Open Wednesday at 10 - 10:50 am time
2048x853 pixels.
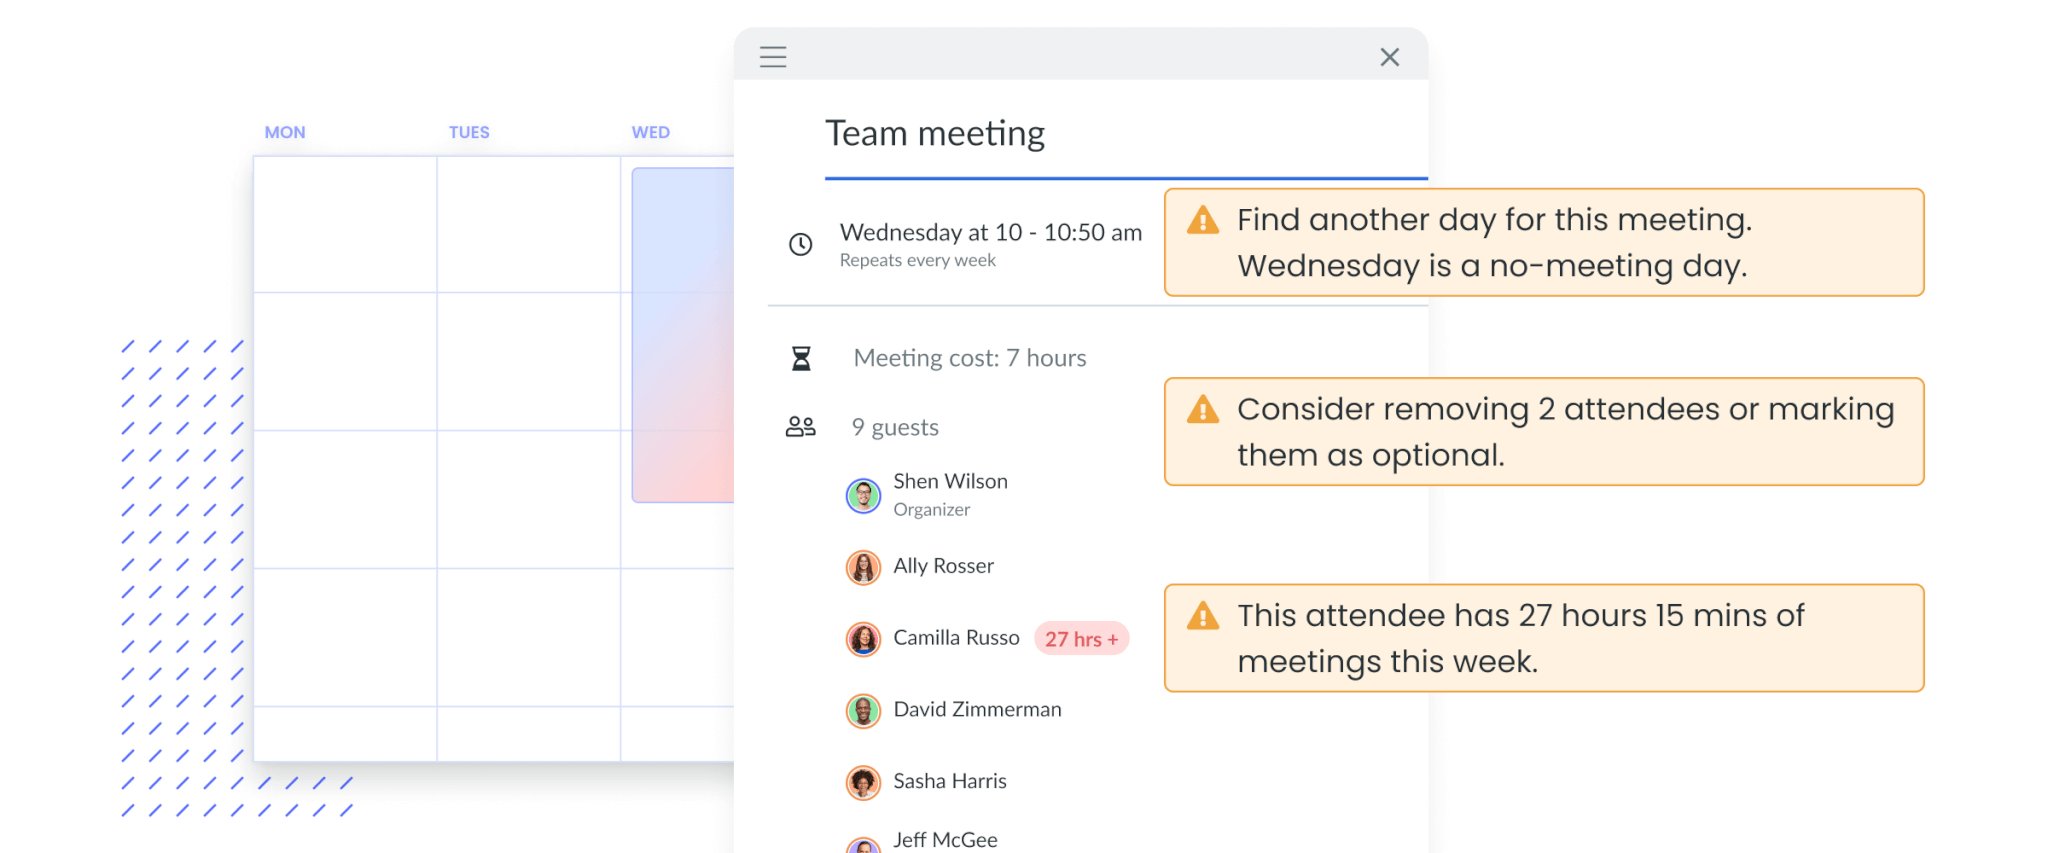point(990,233)
